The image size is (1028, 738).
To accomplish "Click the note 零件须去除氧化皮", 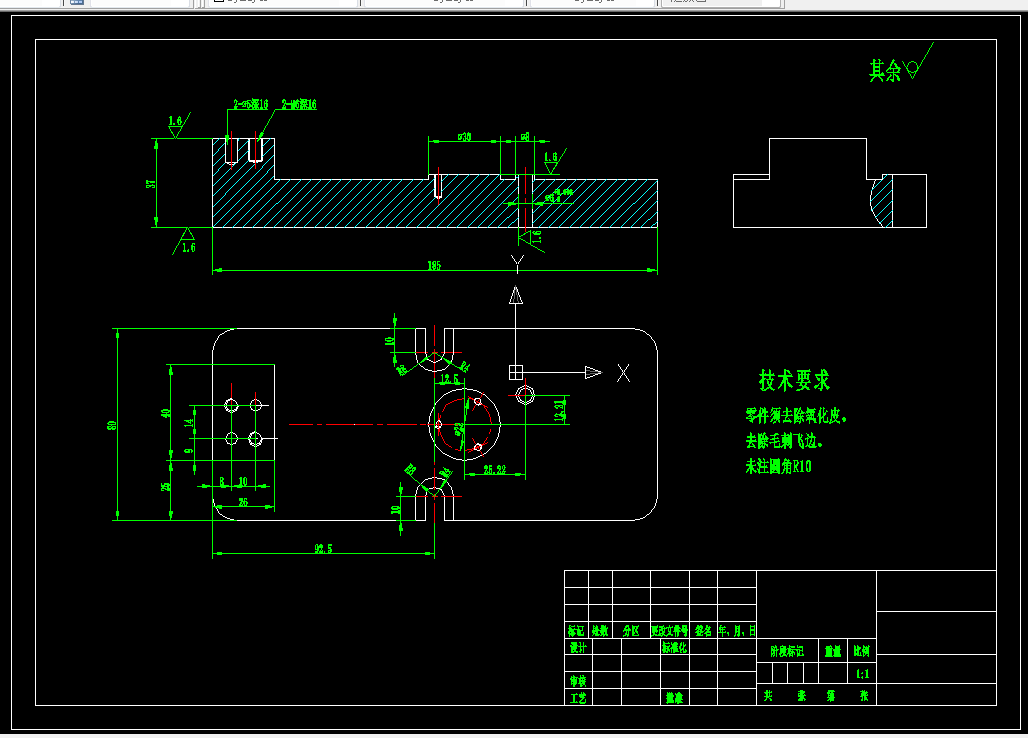I will click(x=796, y=416).
